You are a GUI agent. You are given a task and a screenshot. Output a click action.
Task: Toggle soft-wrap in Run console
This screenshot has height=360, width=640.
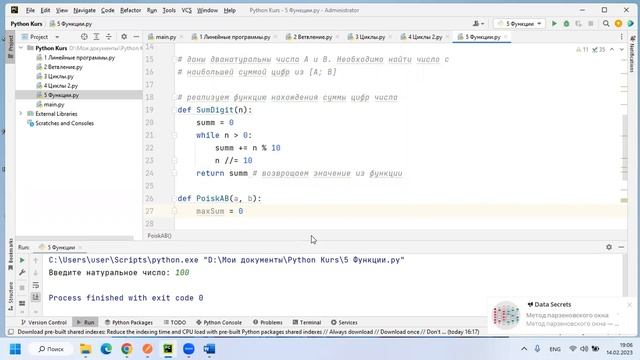(x=36, y=285)
